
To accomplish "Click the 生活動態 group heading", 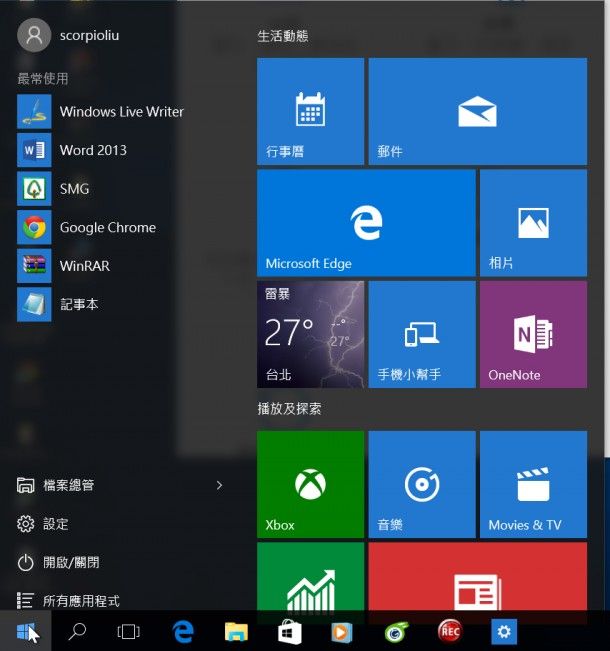I will coord(283,36).
